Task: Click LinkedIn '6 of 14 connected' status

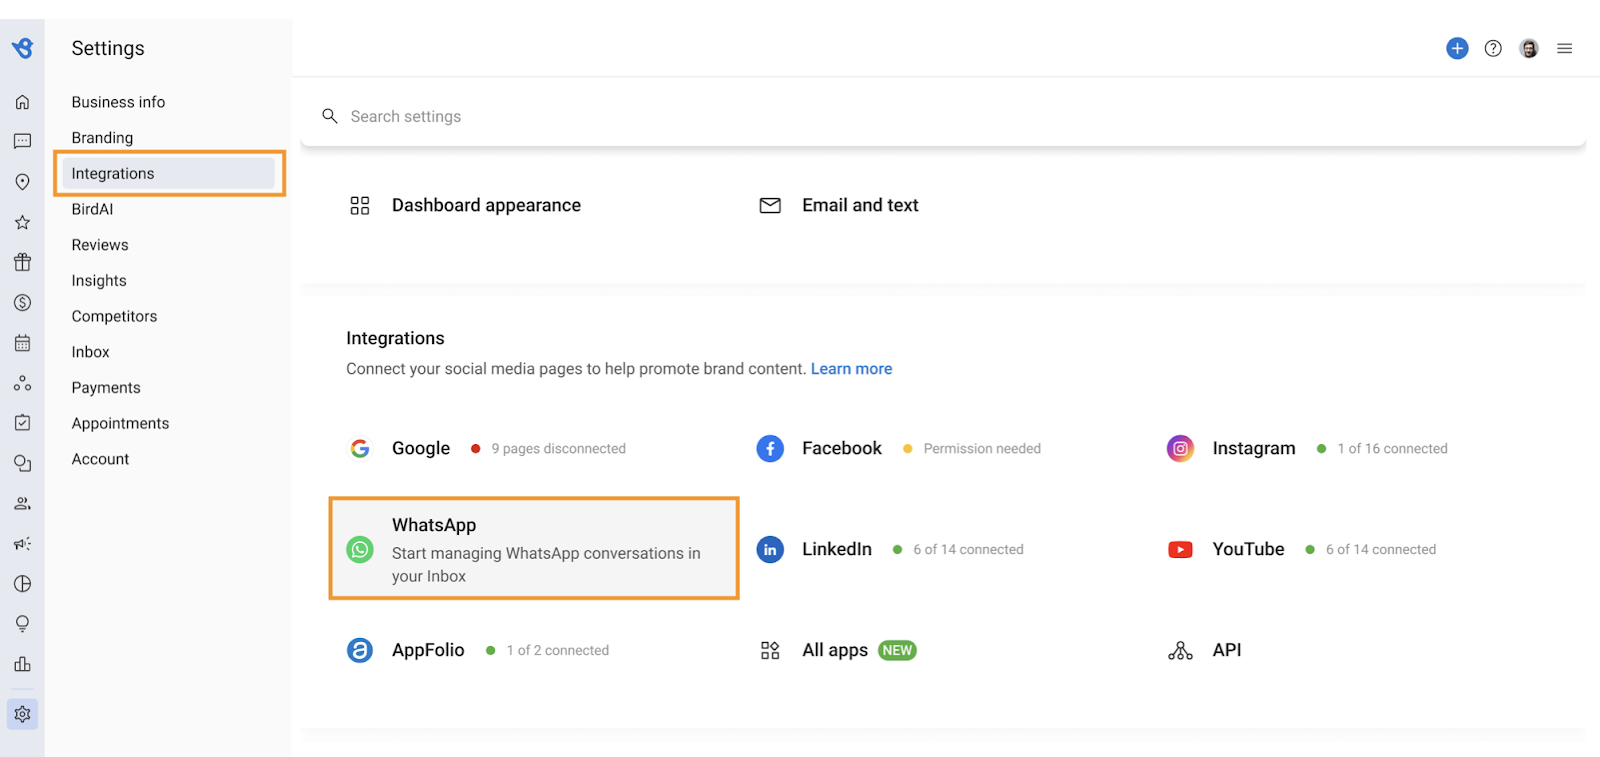Action: click(x=968, y=550)
